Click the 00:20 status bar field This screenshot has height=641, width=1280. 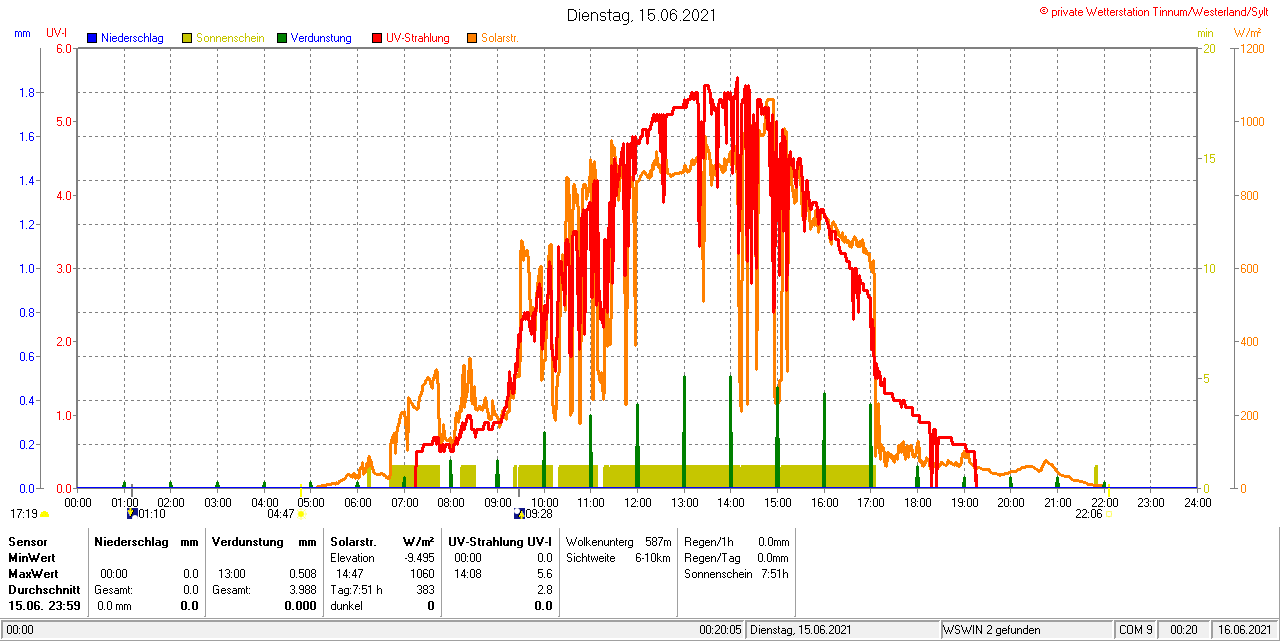coord(1186,630)
